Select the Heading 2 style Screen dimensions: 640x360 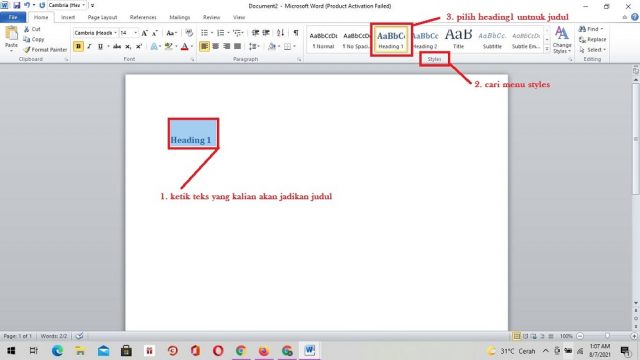[x=425, y=39]
